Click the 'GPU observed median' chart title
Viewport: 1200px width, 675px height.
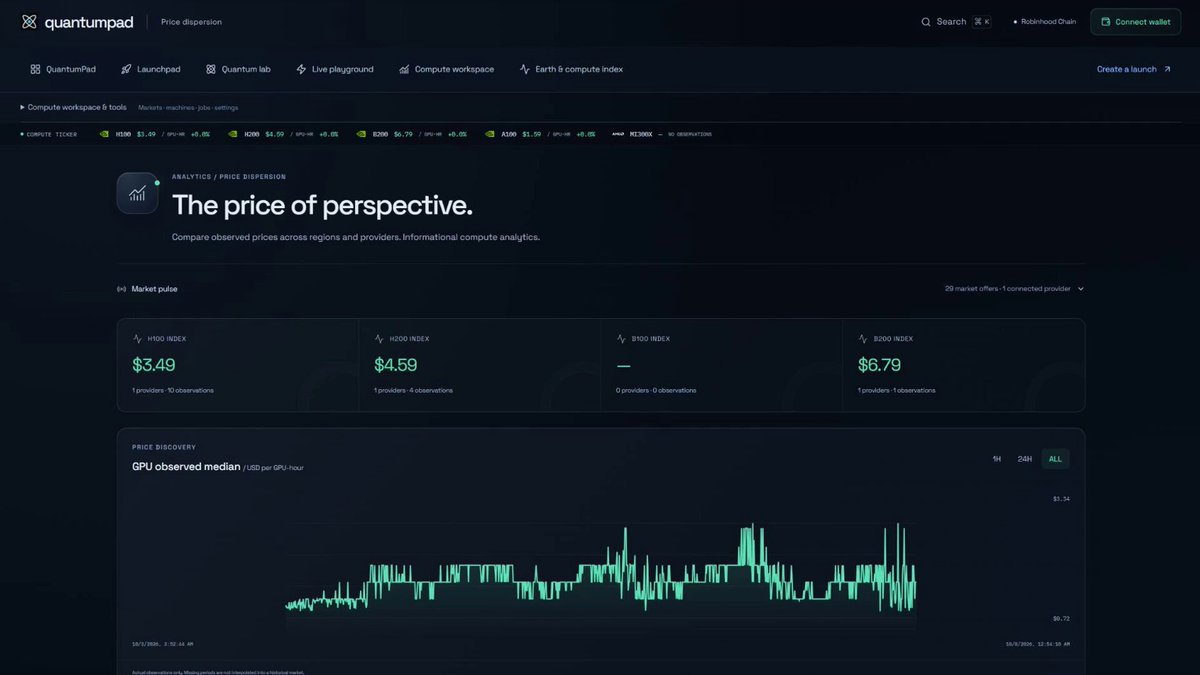point(186,467)
